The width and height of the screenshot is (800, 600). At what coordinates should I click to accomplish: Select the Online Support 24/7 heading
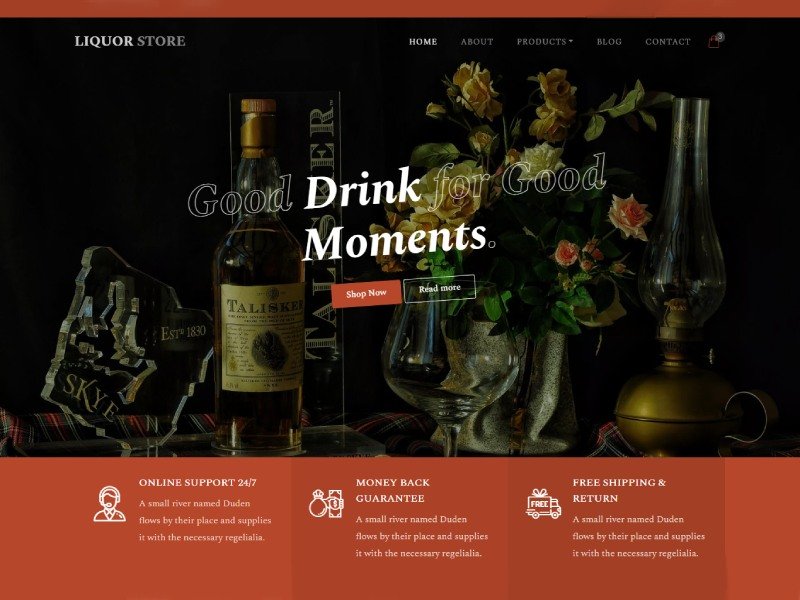tap(197, 483)
